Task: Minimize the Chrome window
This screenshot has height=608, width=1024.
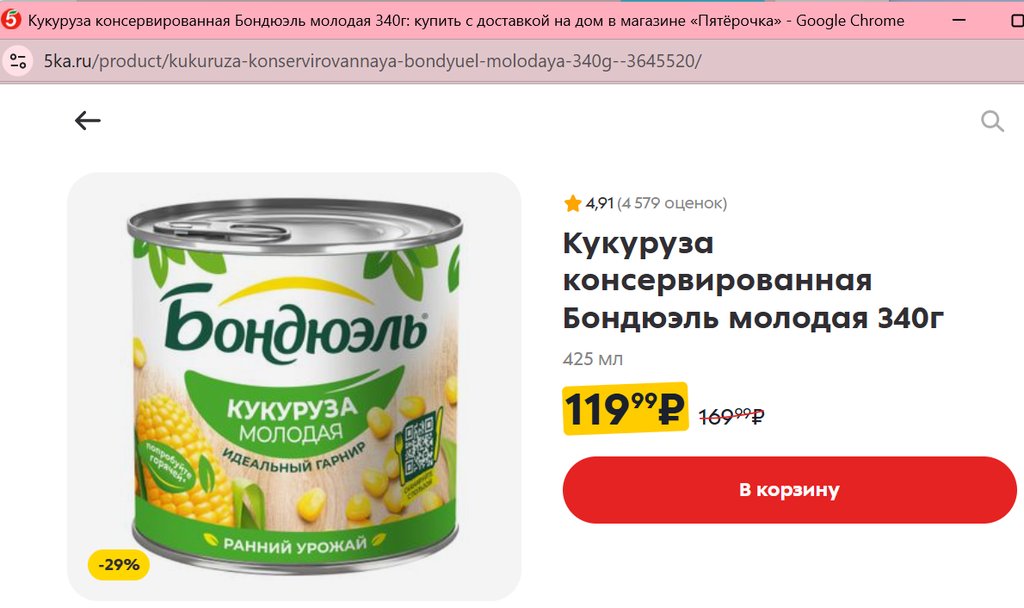Action: tap(959, 20)
